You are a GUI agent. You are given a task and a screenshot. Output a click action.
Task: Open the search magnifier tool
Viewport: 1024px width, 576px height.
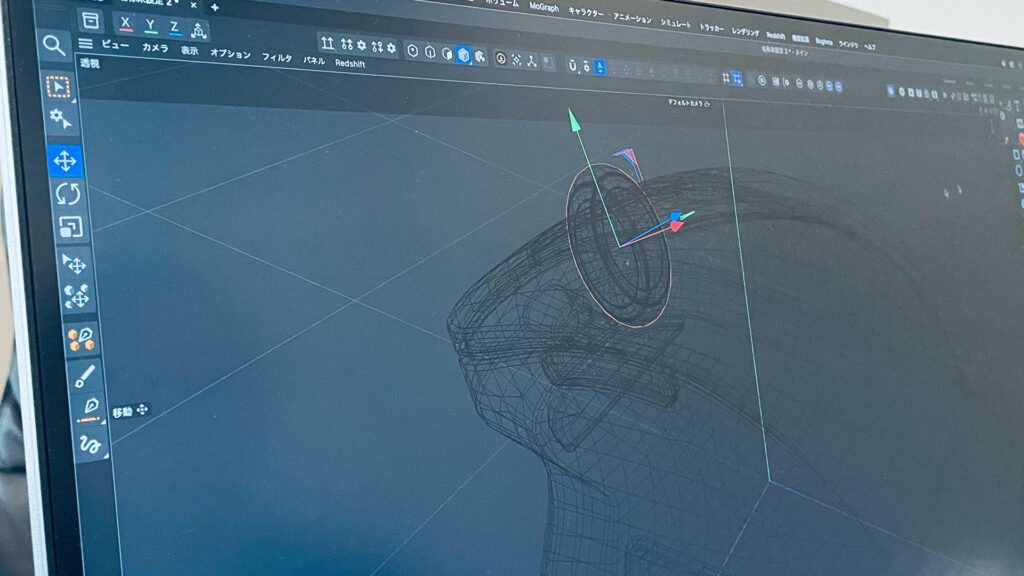(x=54, y=46)
